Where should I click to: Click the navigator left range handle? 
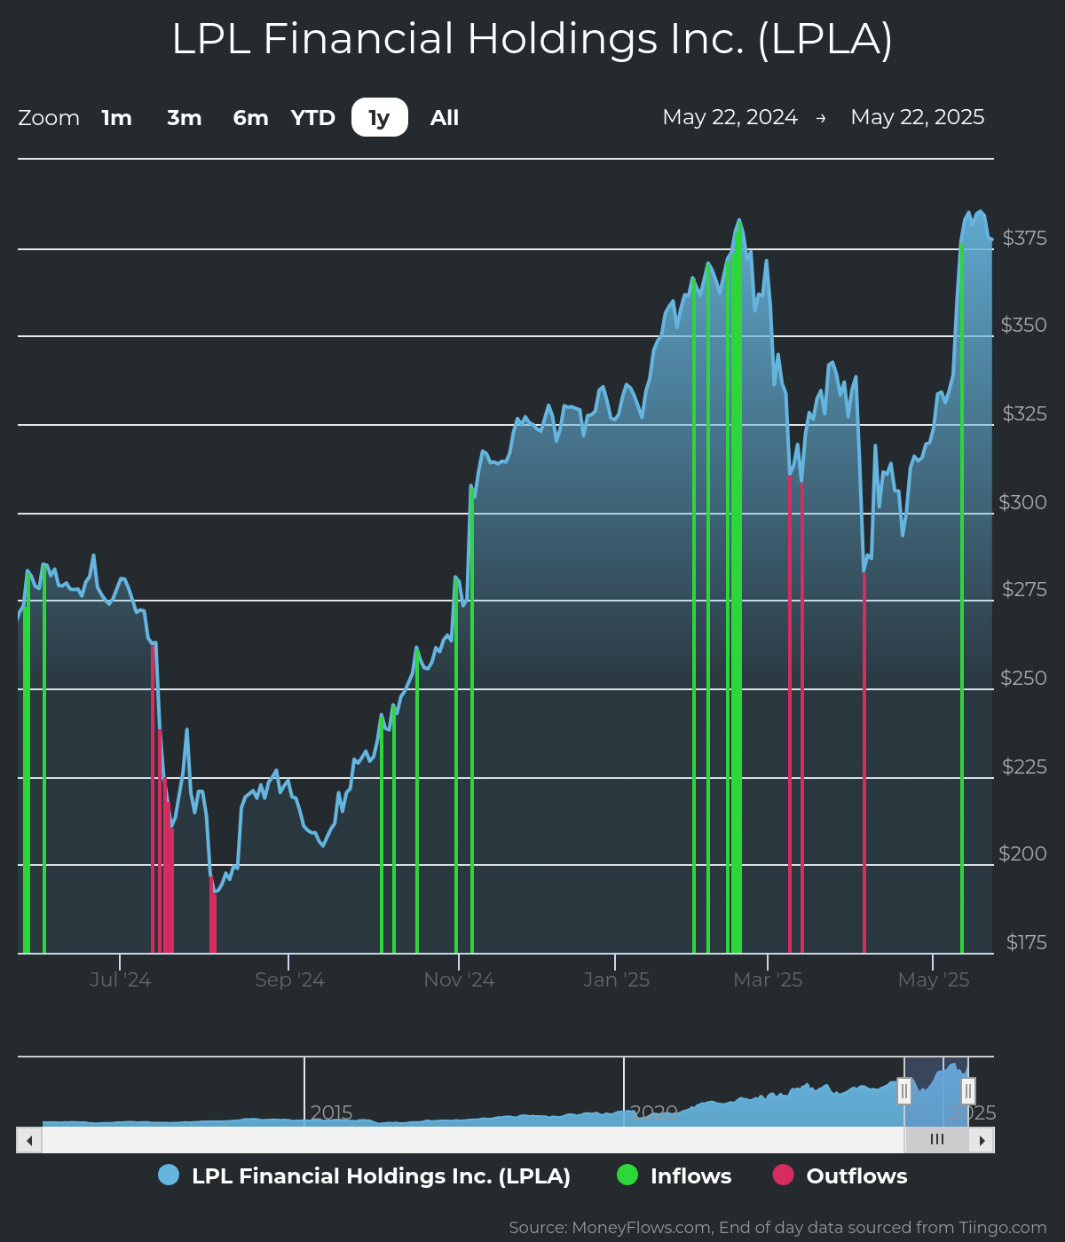click(904, 1091)
